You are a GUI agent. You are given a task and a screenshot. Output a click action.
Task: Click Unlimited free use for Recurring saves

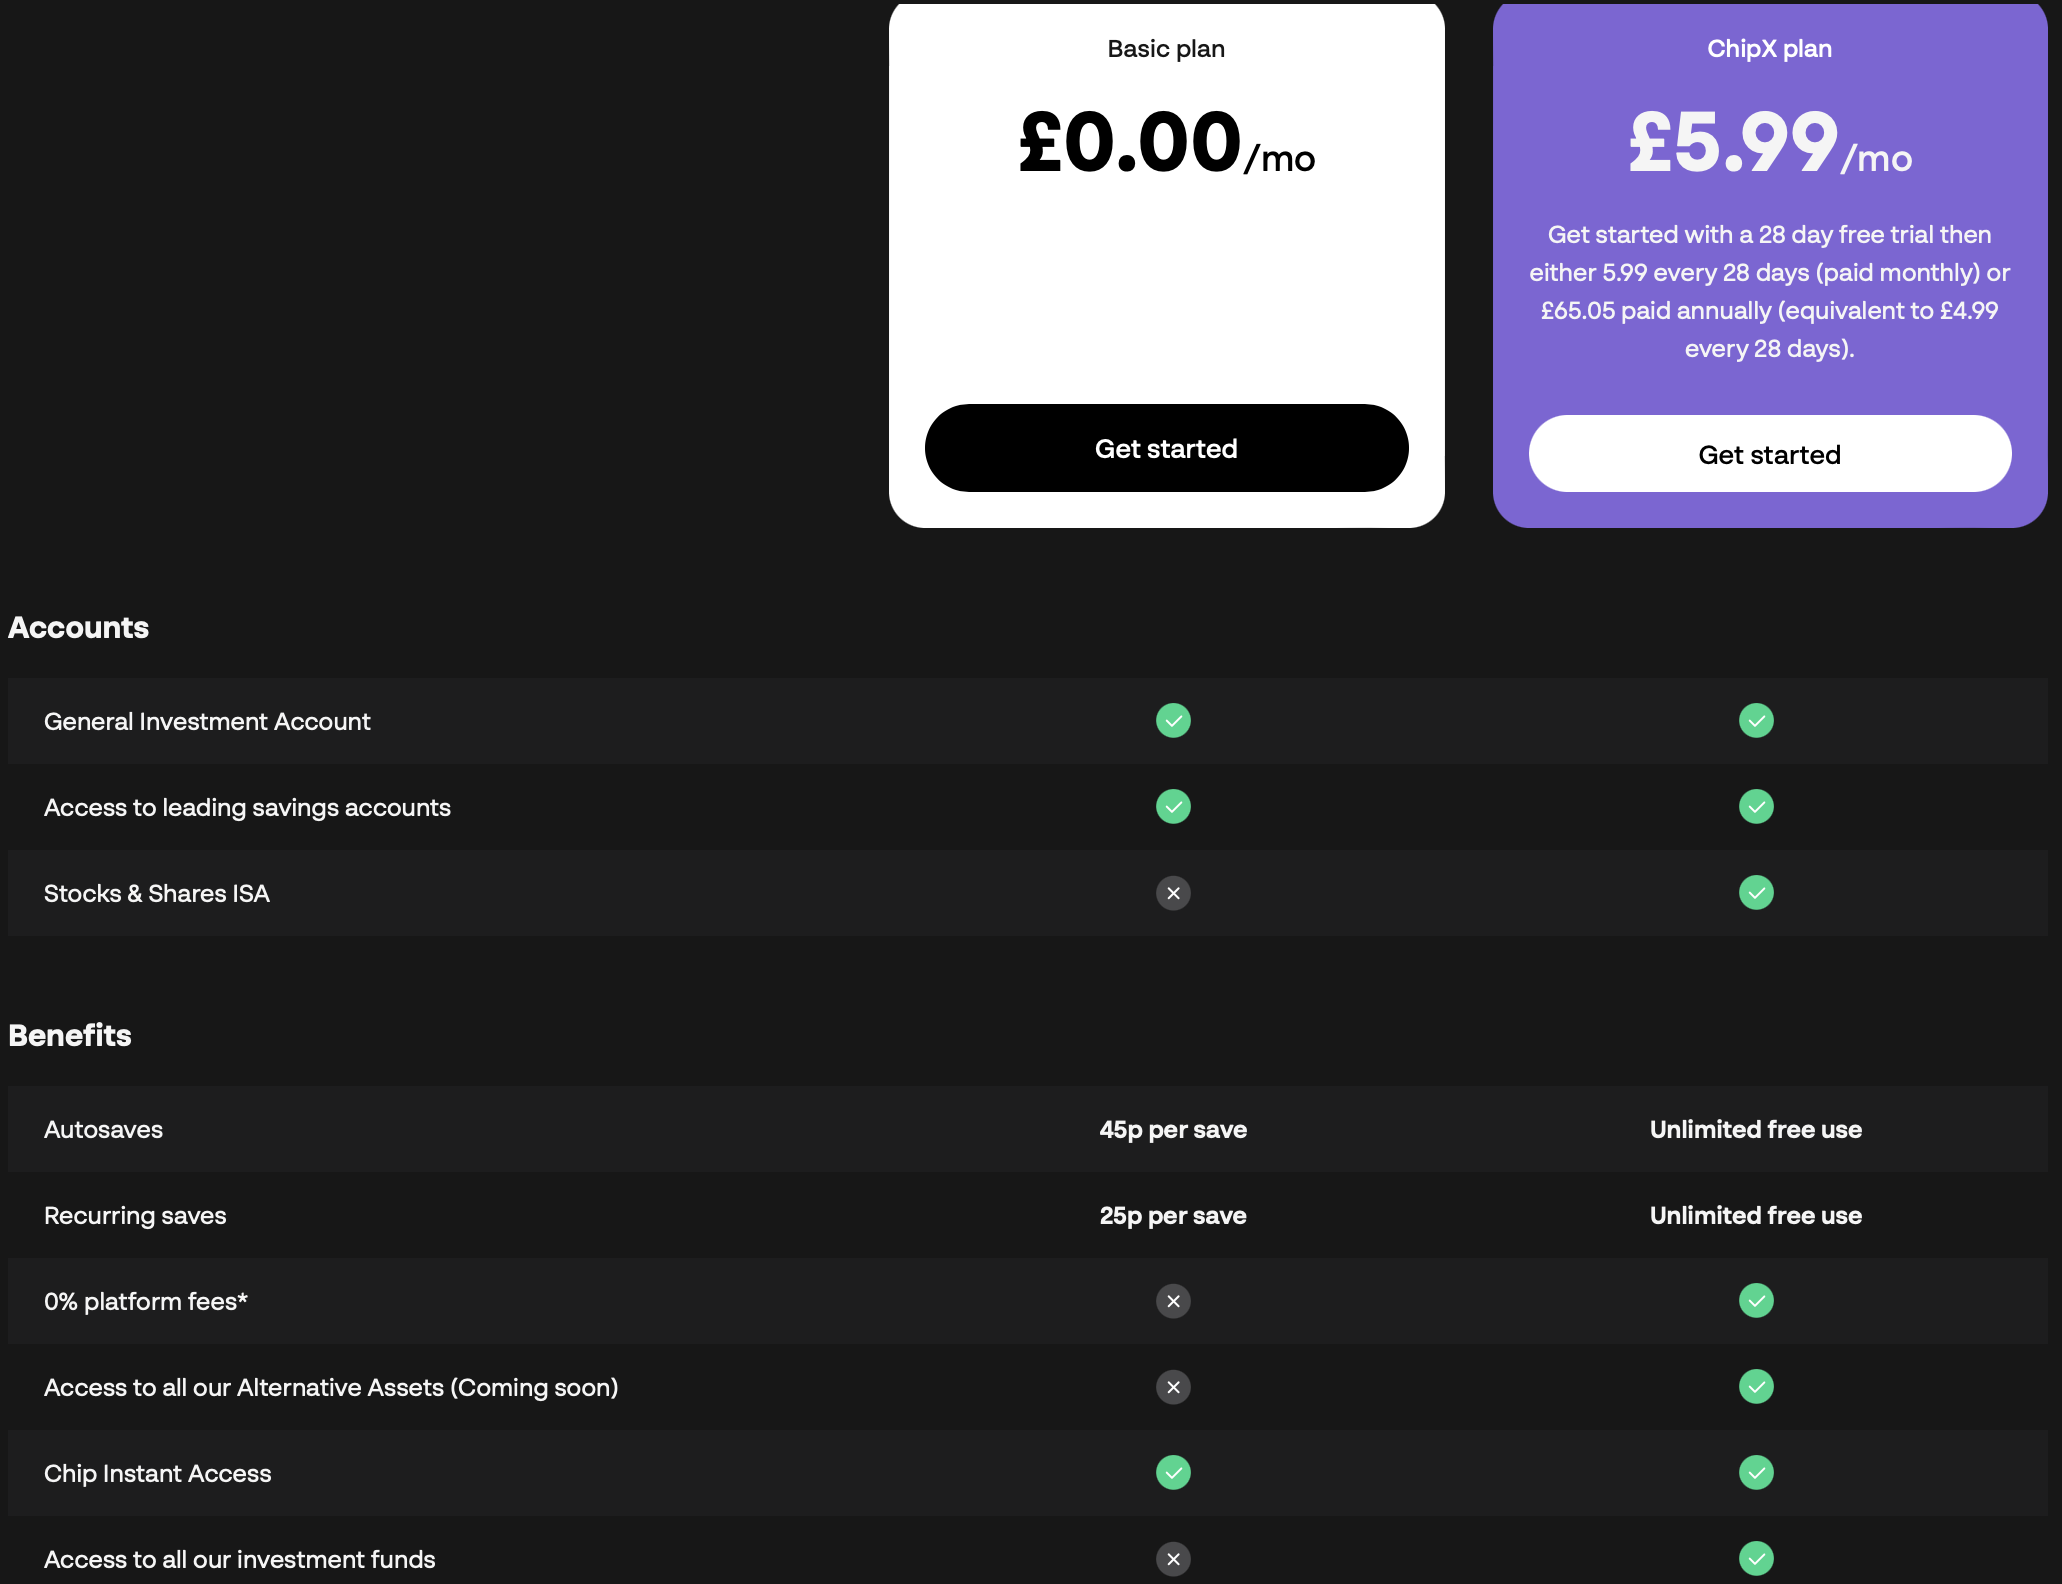(x=1756, y=1216)
